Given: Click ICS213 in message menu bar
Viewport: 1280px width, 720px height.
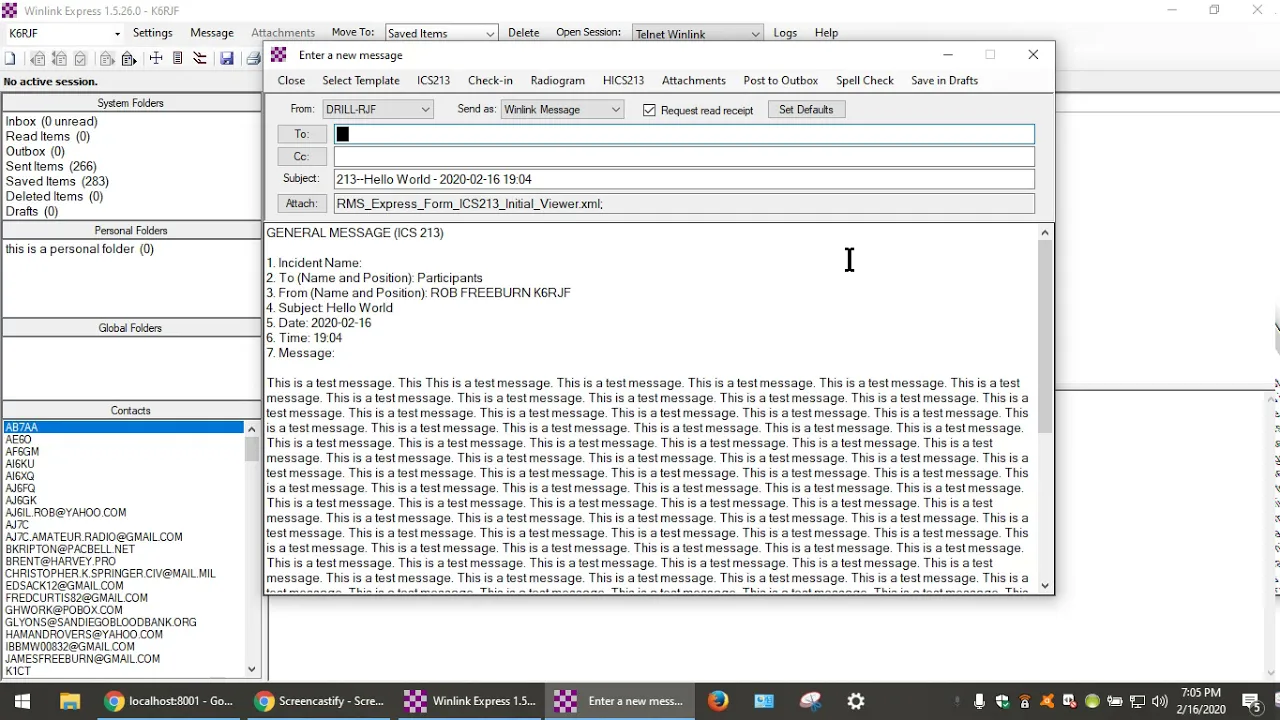Looking at the screenshot, I should pyautogui.click(x=434, y=80).
